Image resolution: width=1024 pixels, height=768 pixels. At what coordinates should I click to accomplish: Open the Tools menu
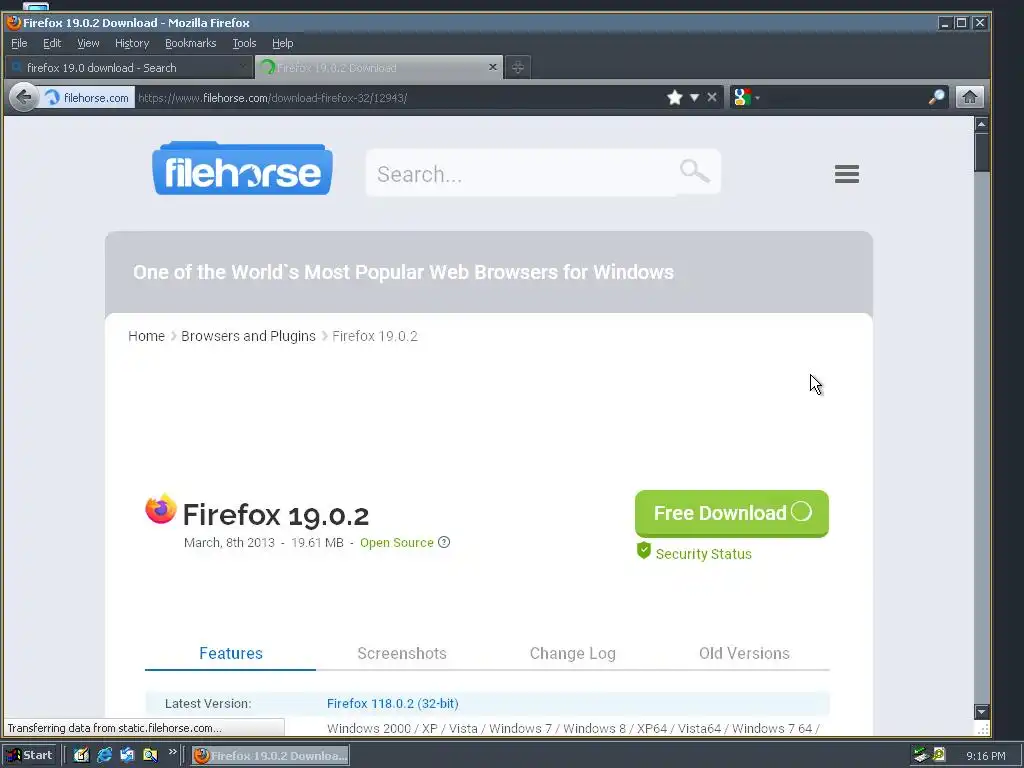coord(244,43)
